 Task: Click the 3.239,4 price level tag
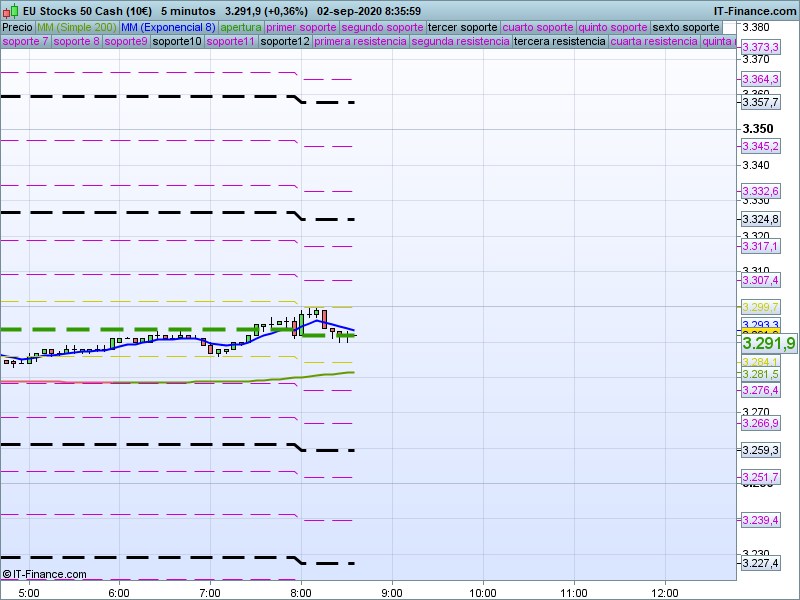pos(760,520)
